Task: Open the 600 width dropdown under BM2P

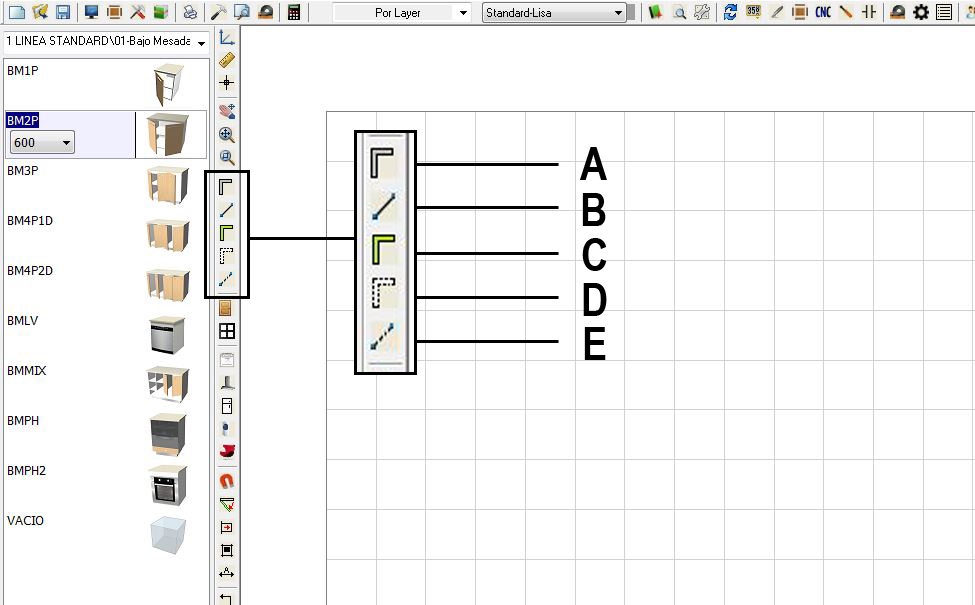Action: 42,142
